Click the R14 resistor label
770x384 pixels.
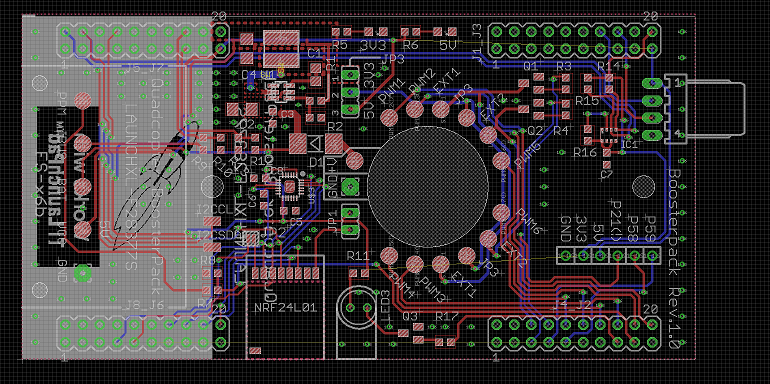(608, 66)
